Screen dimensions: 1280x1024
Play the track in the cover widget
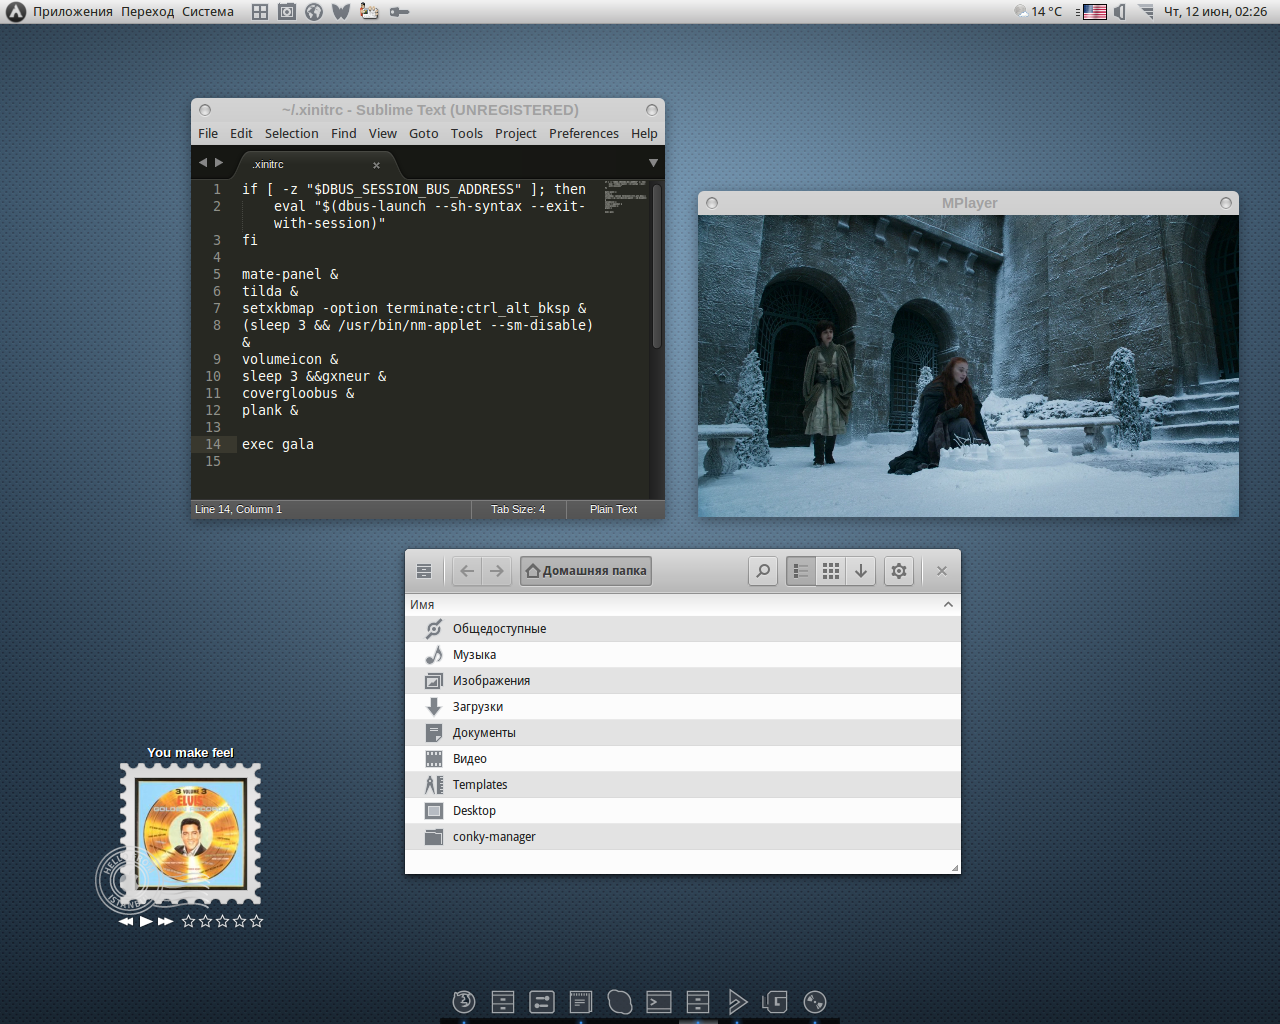coord(146,921)
